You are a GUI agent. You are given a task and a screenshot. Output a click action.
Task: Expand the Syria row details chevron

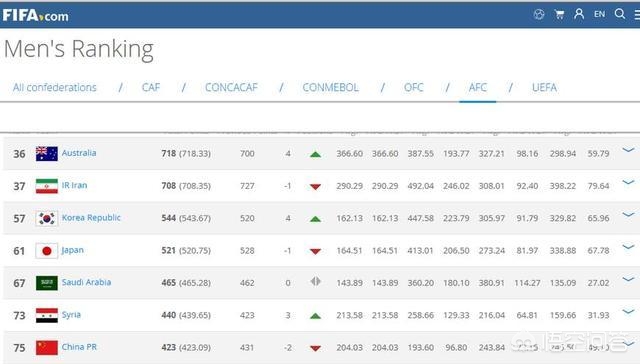[x=628, y=312]
